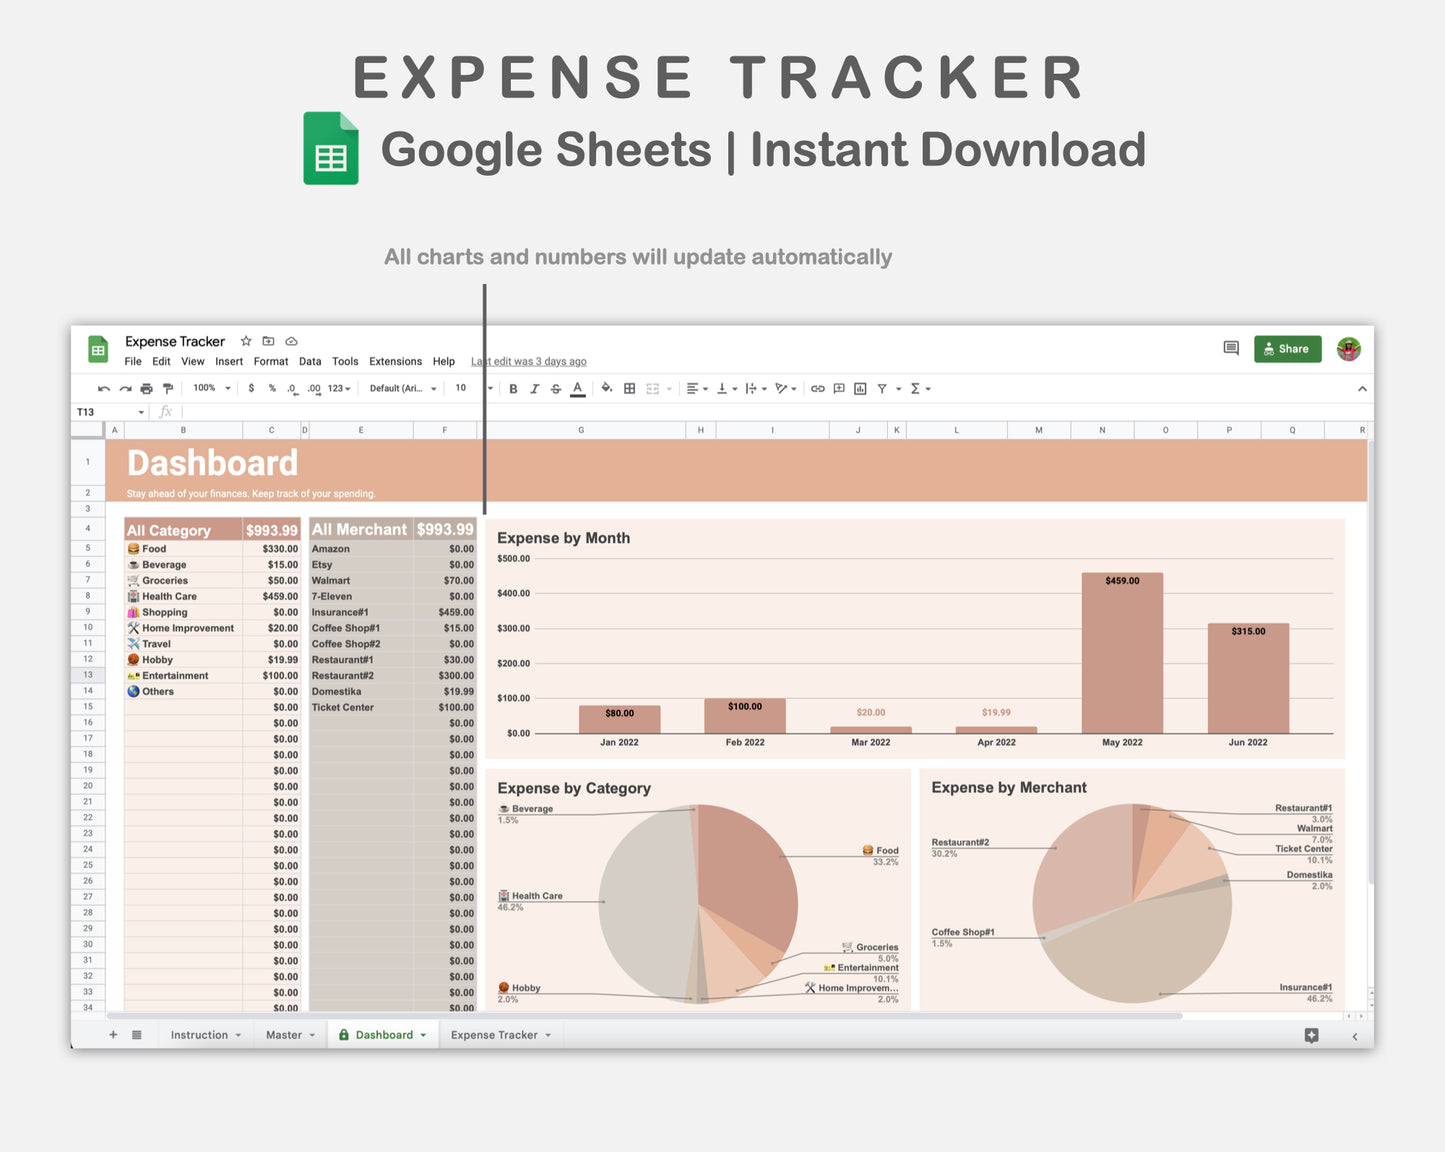Apply currency format with the dollar icon
This screenshot has width=1445, height=1152.
251,388
